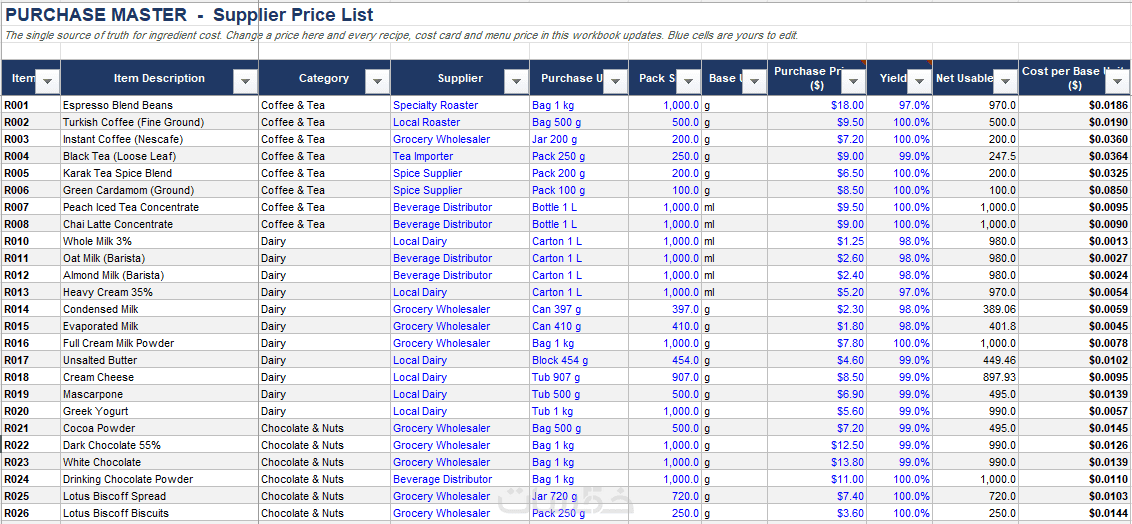Open the Purchase Price filter dropdown arrow
The height and width of the screenshot is (524, 1132).
pyautogui.click(x=853, y=82)
